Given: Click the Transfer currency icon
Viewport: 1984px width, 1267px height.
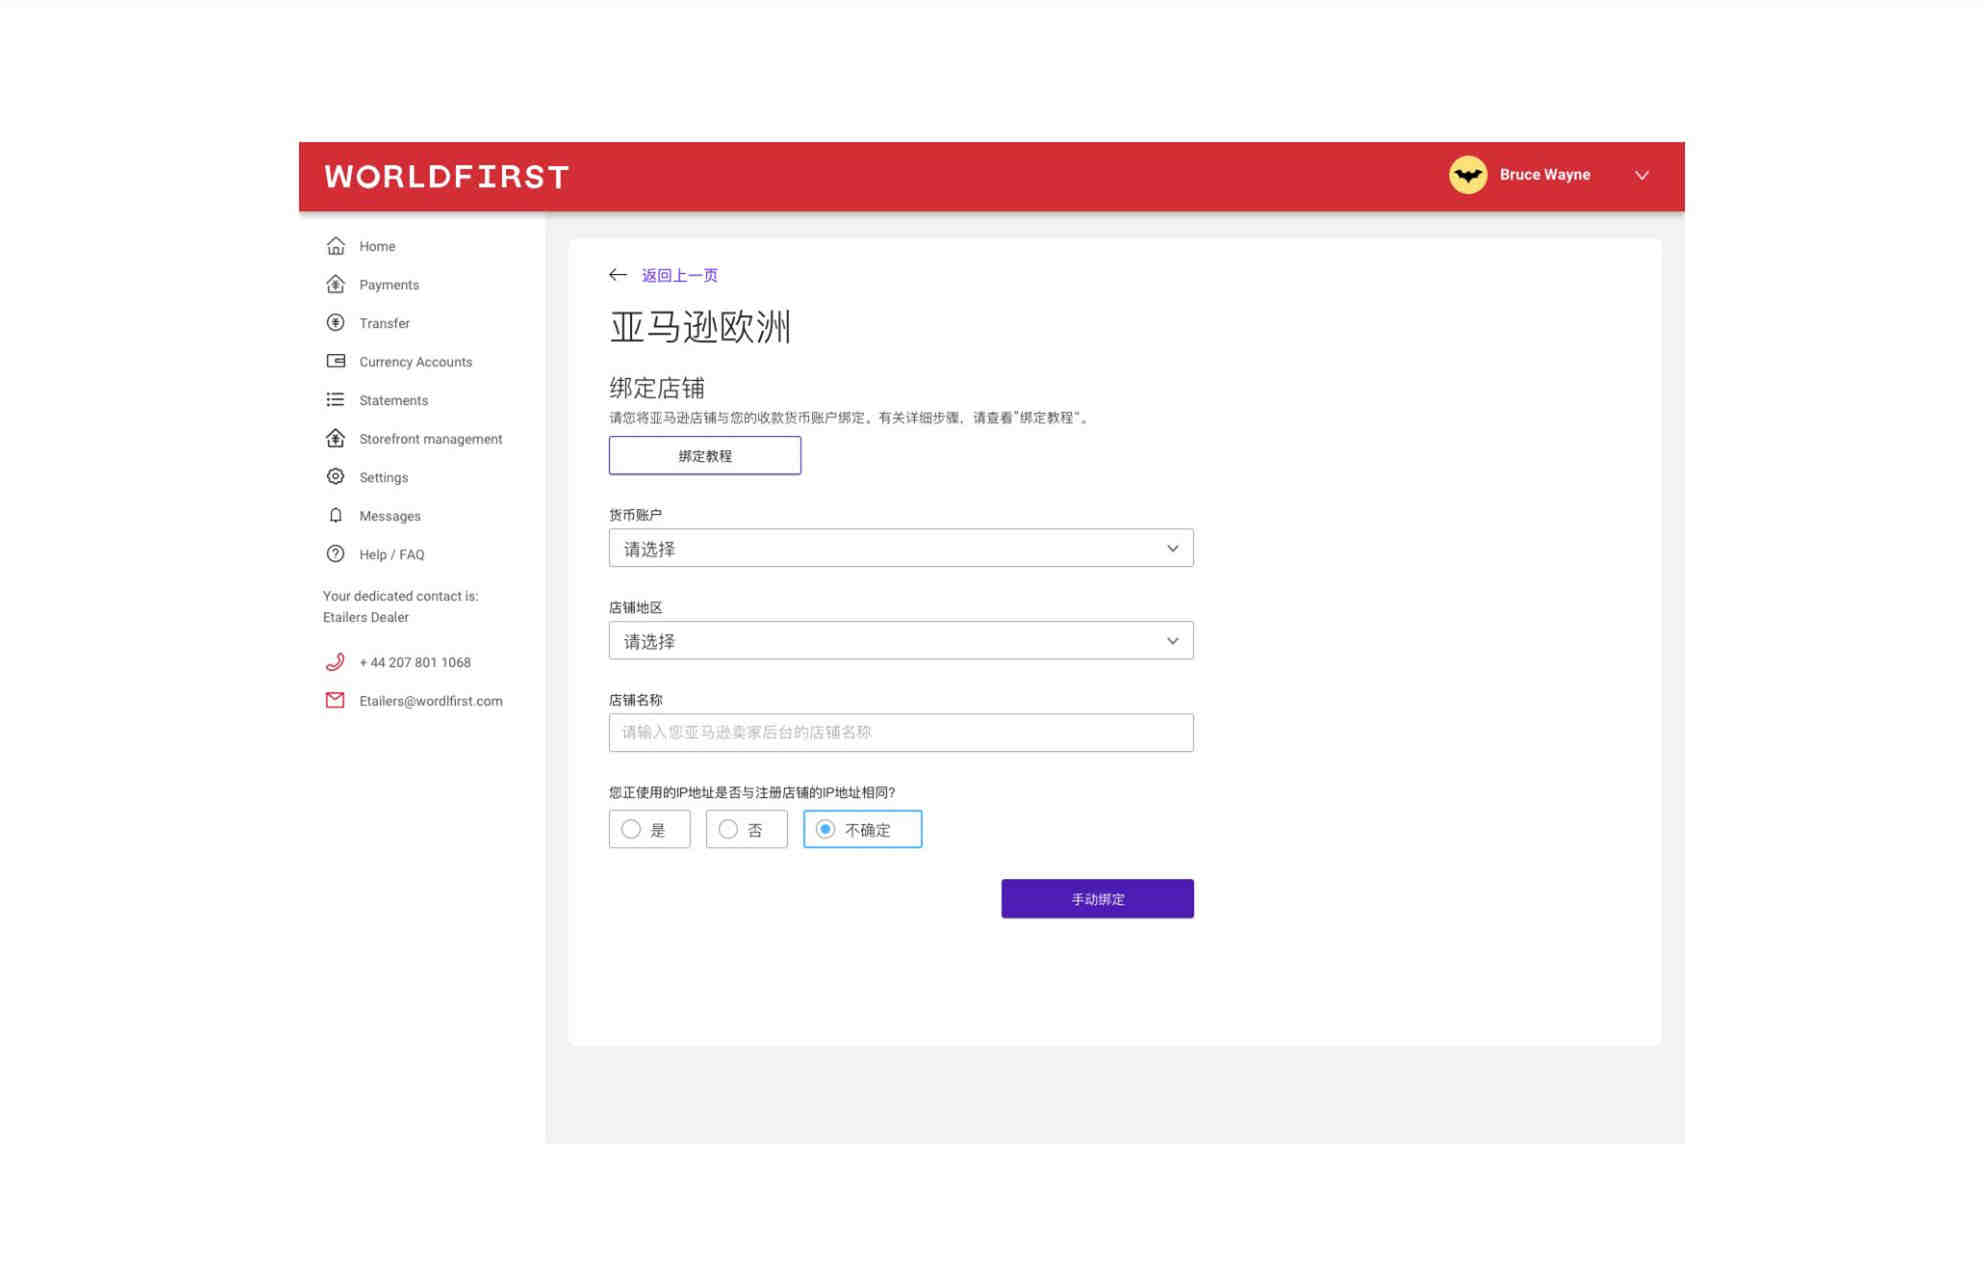Looking at the screenshot, I should (335, 323).
